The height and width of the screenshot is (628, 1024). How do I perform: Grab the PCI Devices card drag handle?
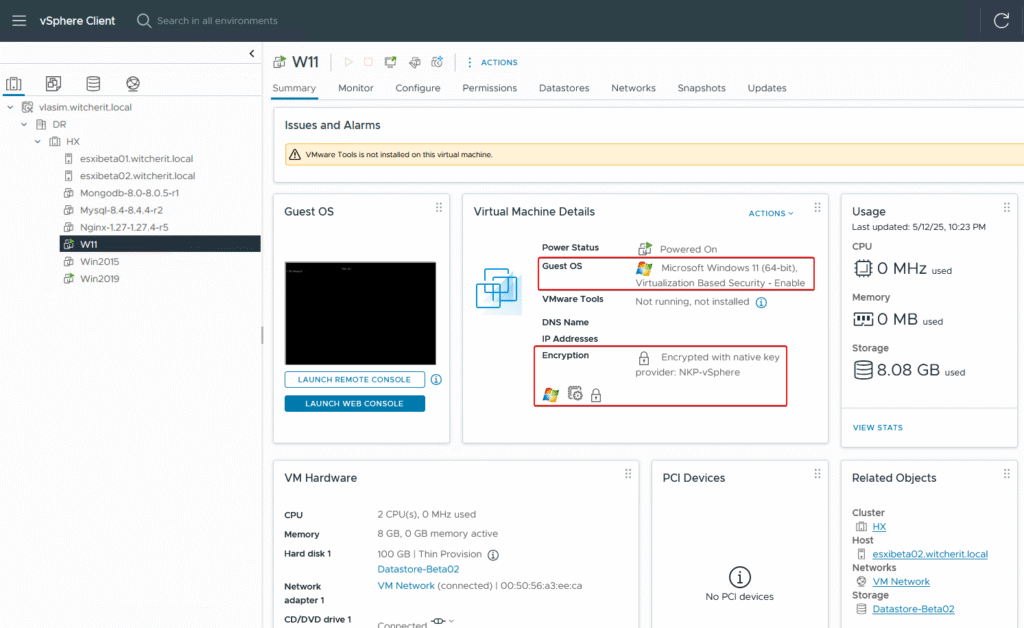click(x=818, y=474)
